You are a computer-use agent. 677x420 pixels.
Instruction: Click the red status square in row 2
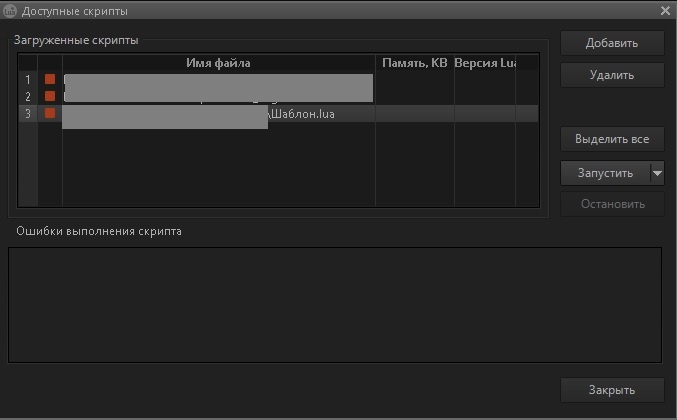[50, 96]
